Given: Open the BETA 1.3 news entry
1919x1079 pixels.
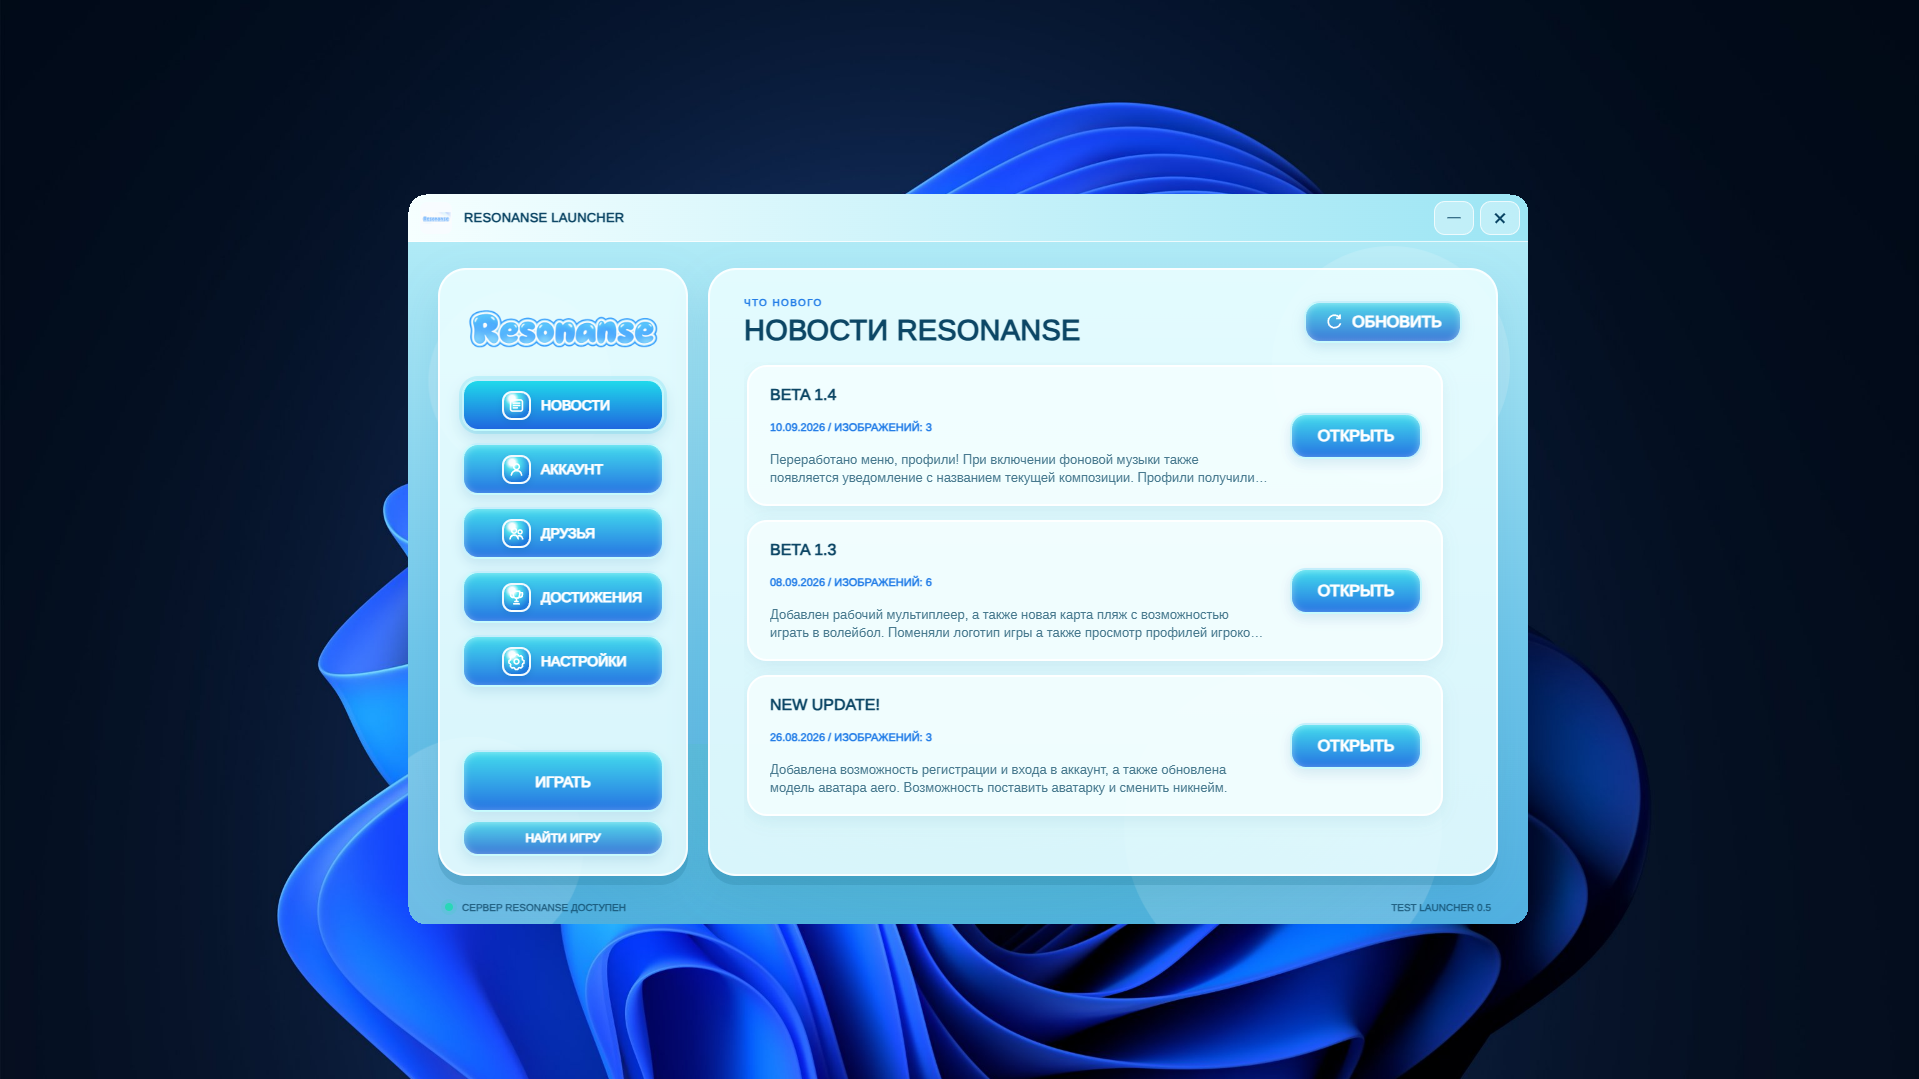Looking at the screenshot, I should pyautogui.click(x=1356, y=591).
